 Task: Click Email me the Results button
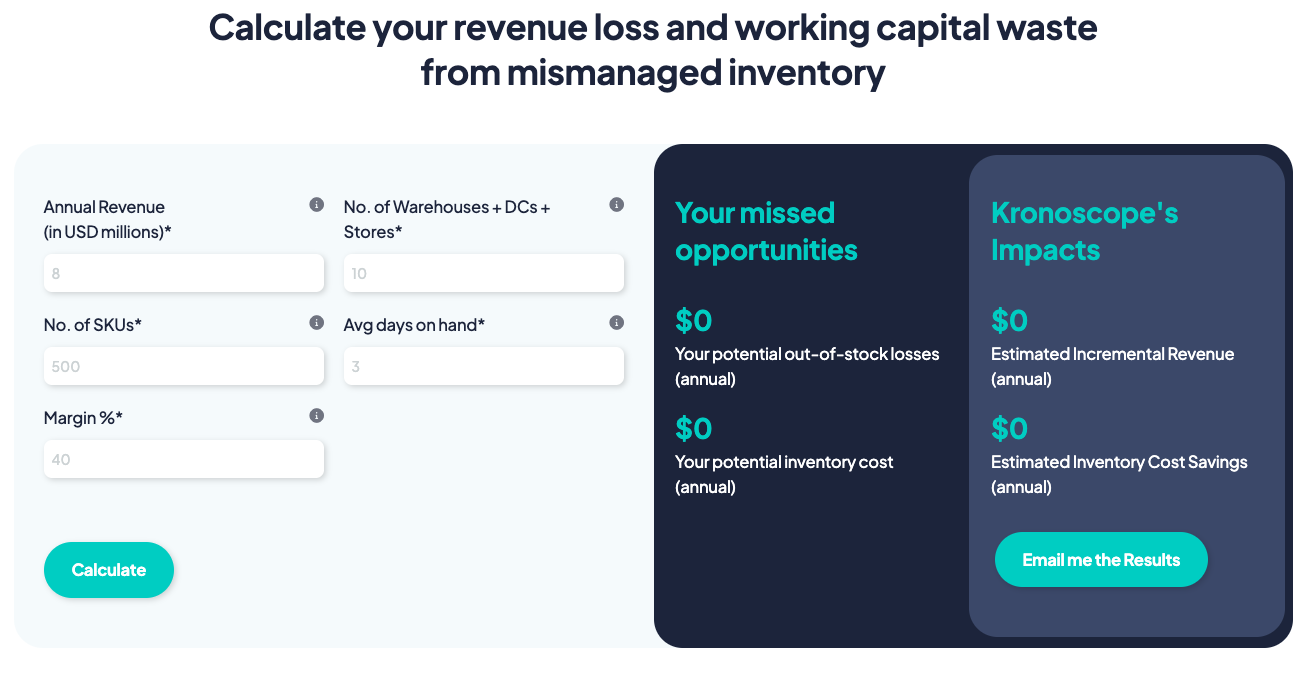point(1101,560)
